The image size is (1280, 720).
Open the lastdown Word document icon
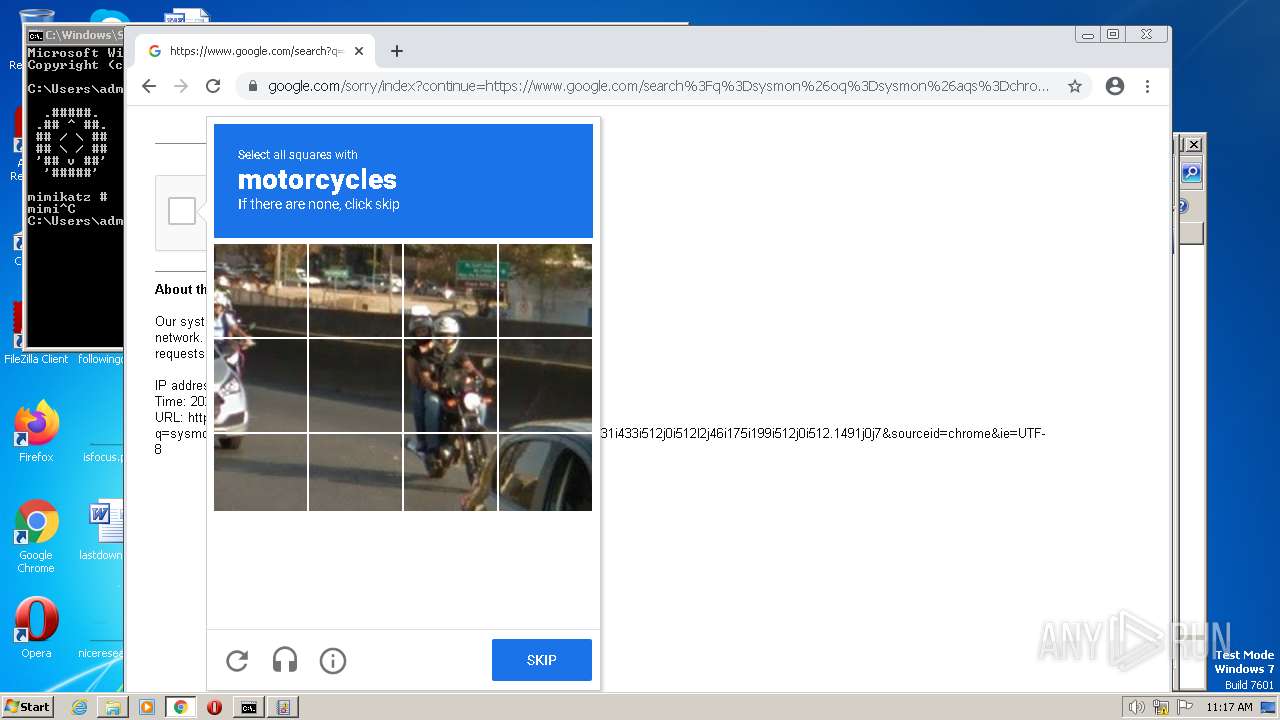pyautogui.click(x=101, y=531)
